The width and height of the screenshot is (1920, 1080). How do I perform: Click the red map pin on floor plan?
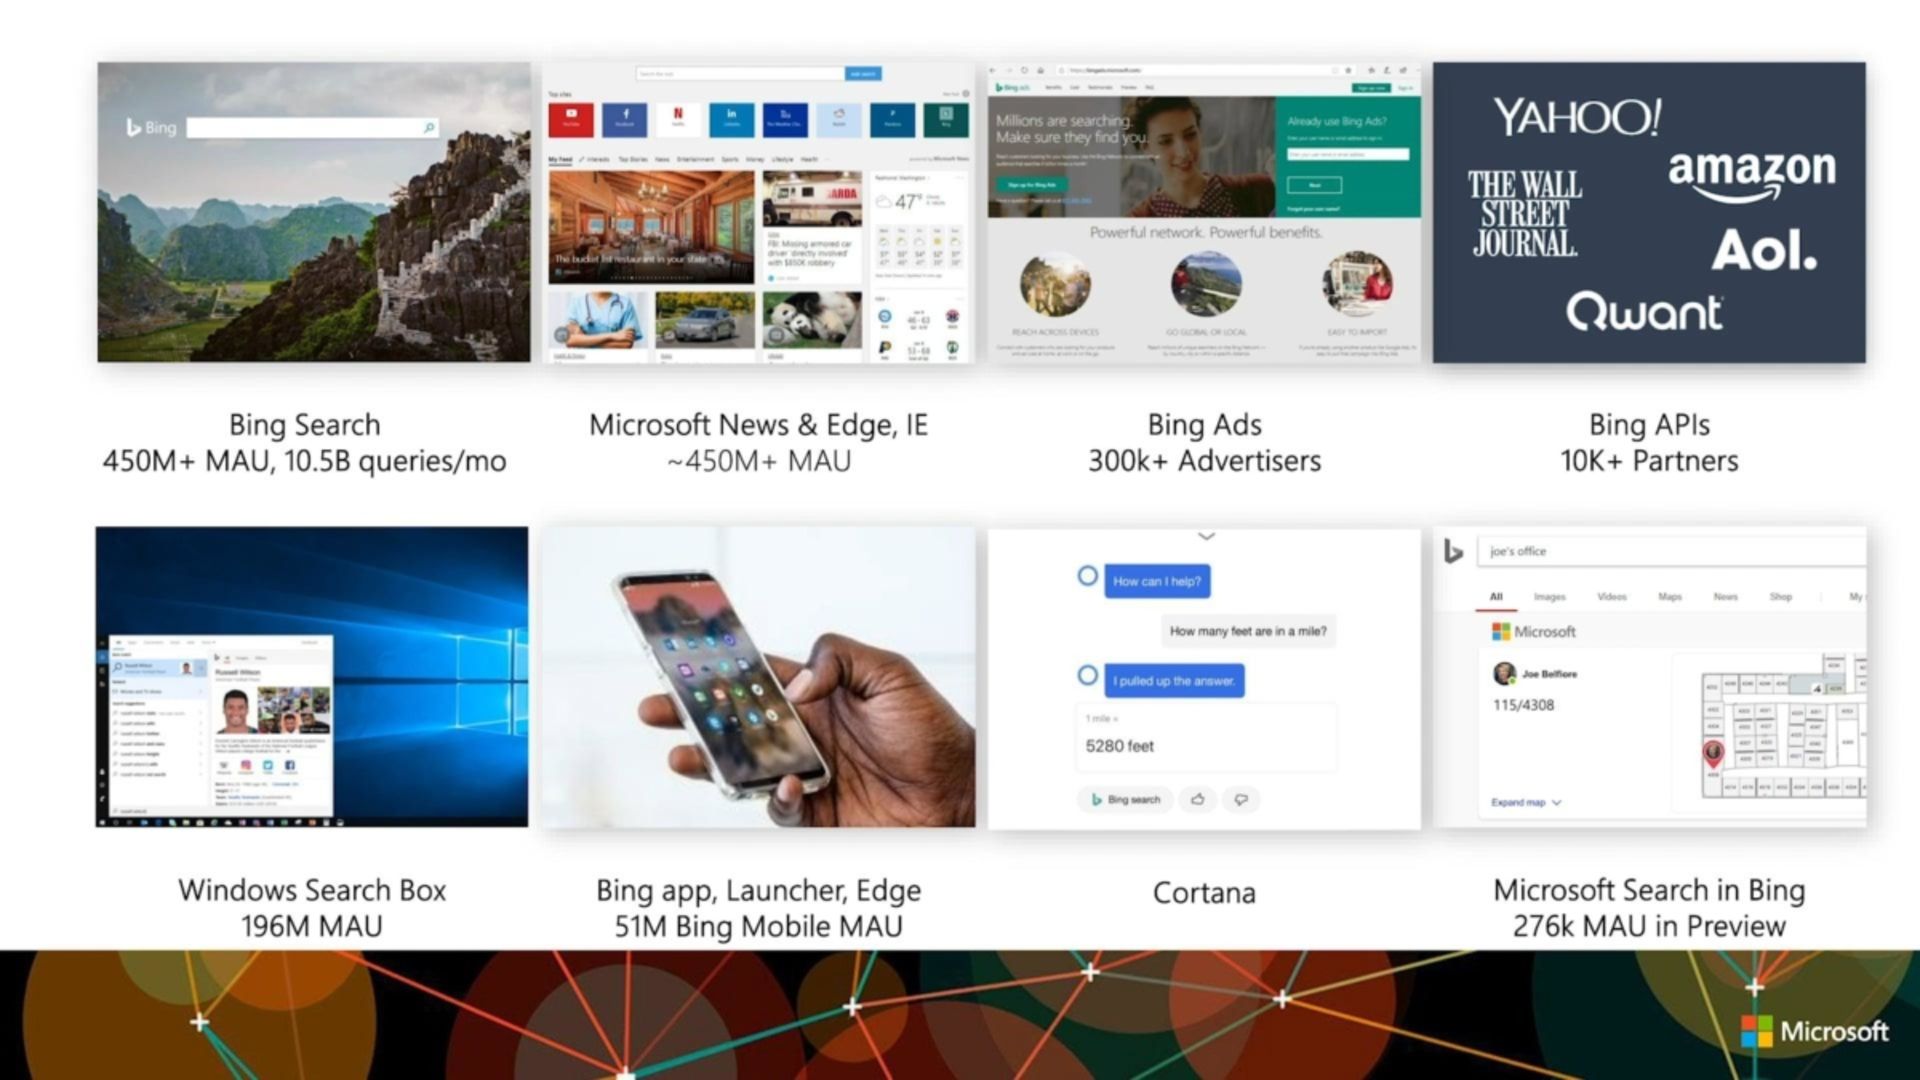pyautogui.click(x=1713, y=753)
